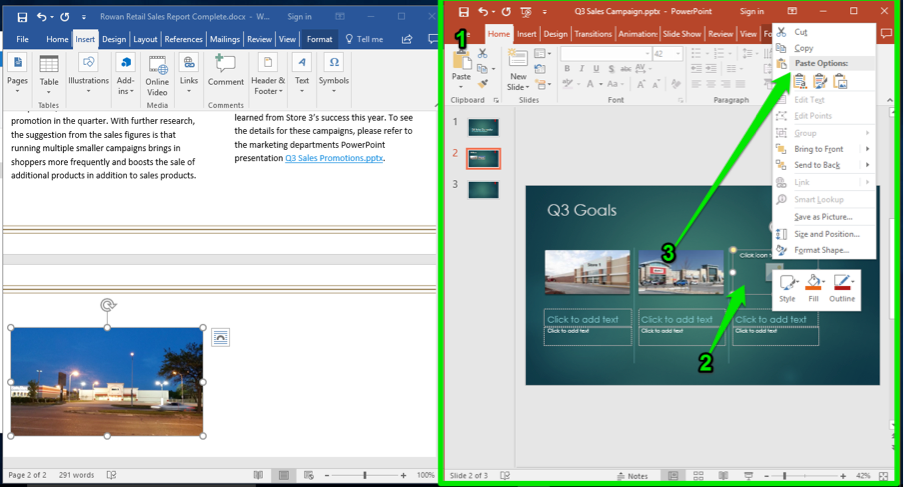Click the orange Fill color swatch
This screenshot has width=904, height=487.
pyautogui.click(x=812, y=287)
